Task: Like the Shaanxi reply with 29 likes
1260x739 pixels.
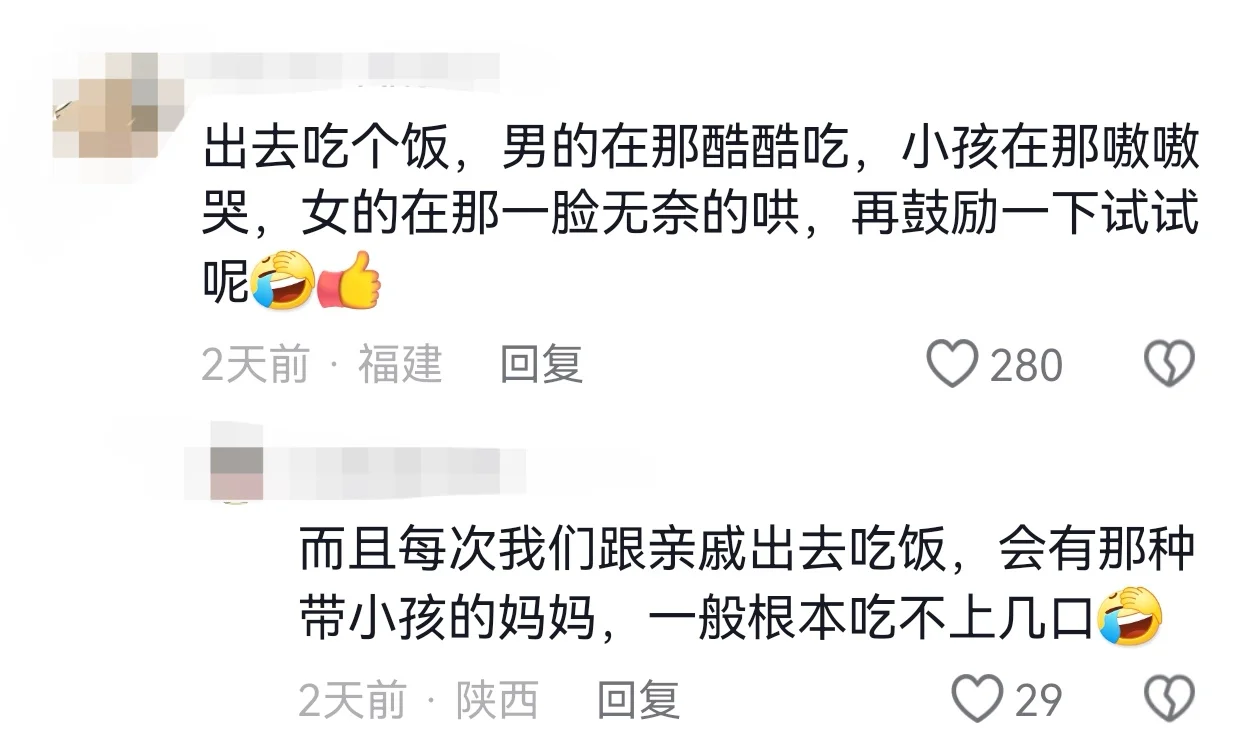Action: pyautogui.click(x=976, y=699)
